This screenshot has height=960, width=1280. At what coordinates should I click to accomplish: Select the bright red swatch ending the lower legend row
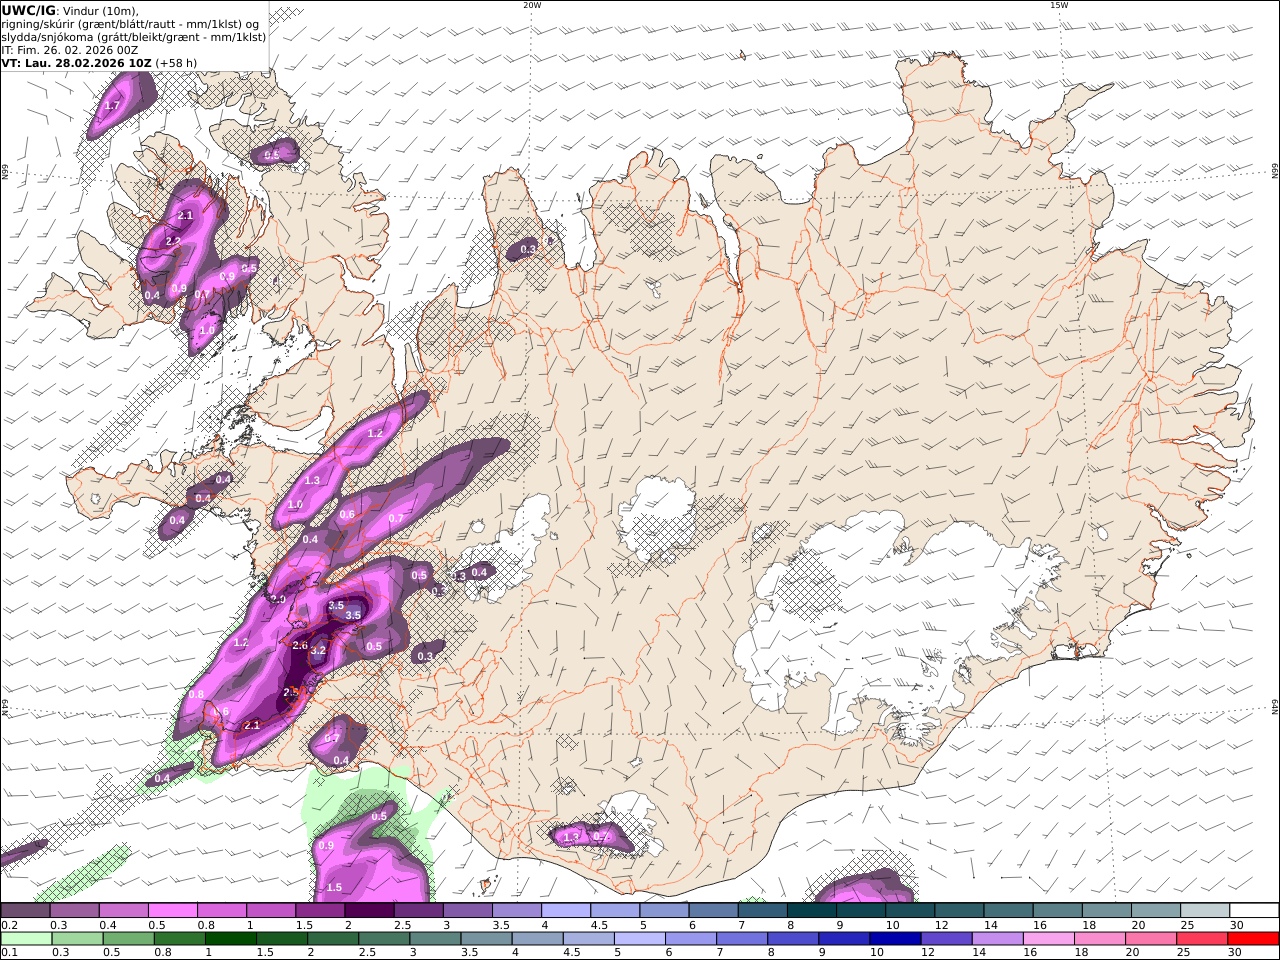tap(1253, 939)
